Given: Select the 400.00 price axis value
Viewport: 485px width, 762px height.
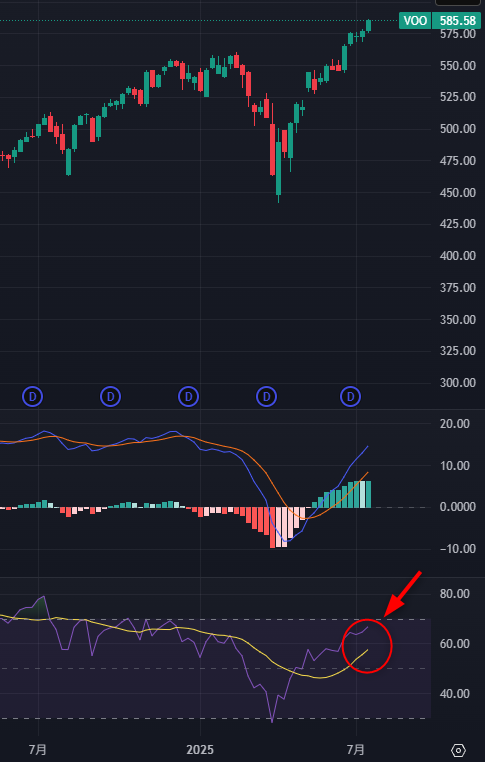Looking at the screenshot, I should pos(458,256).
